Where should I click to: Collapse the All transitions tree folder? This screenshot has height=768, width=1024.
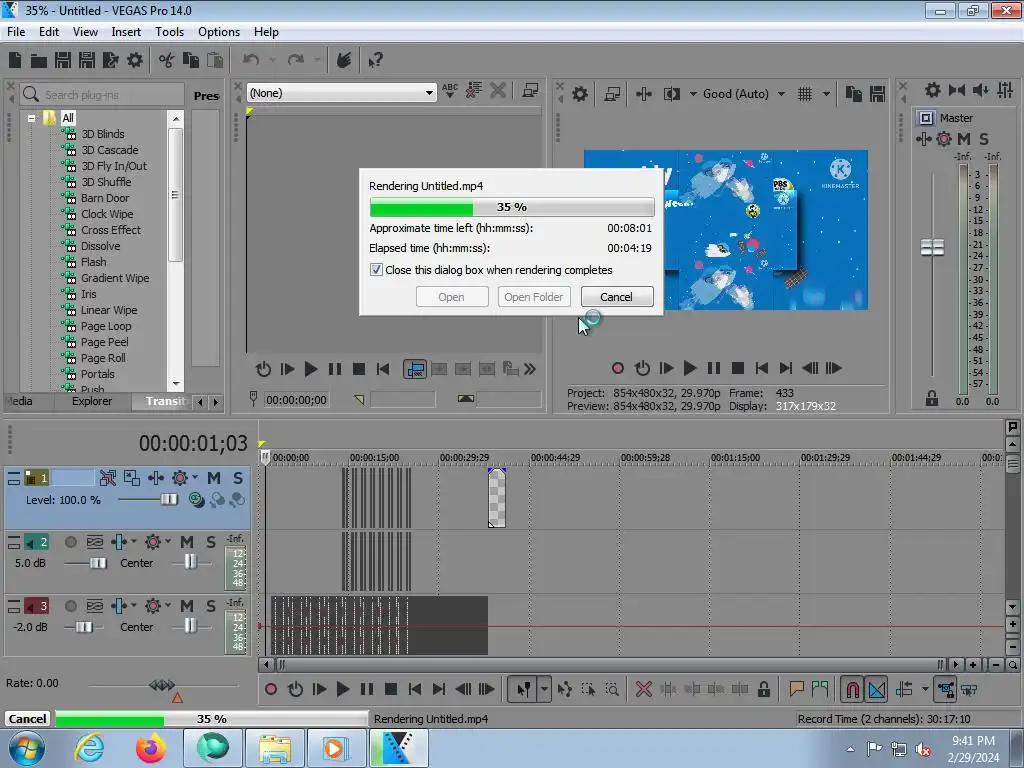(31, 118)
